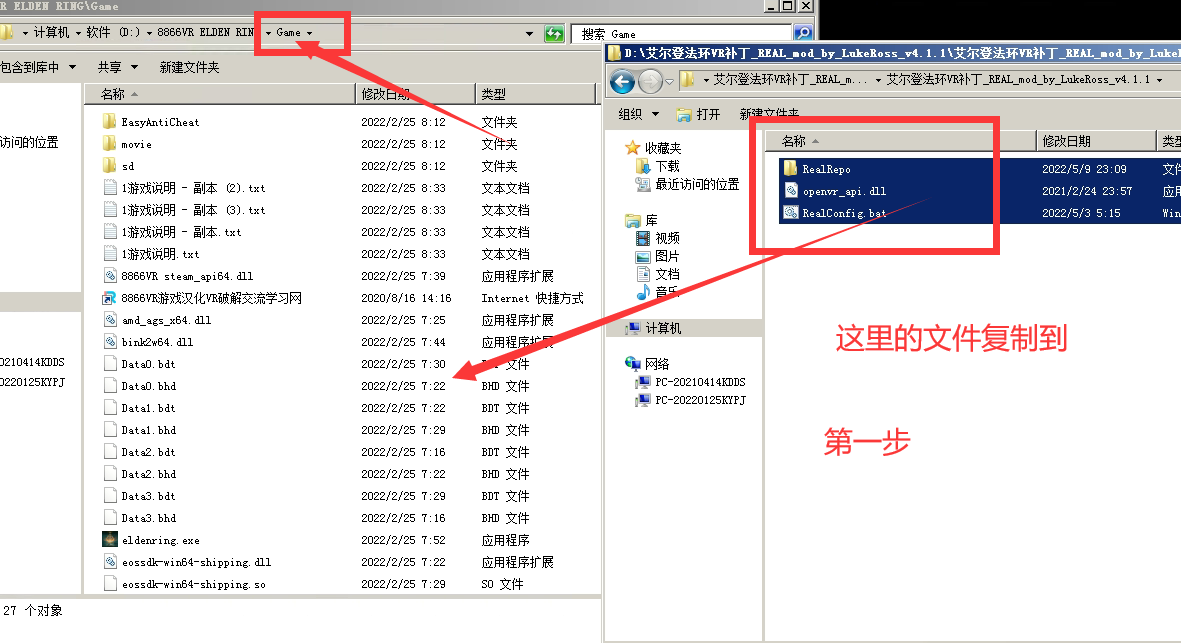Click the refresh icon in Game window

click(x=554, y=33)
